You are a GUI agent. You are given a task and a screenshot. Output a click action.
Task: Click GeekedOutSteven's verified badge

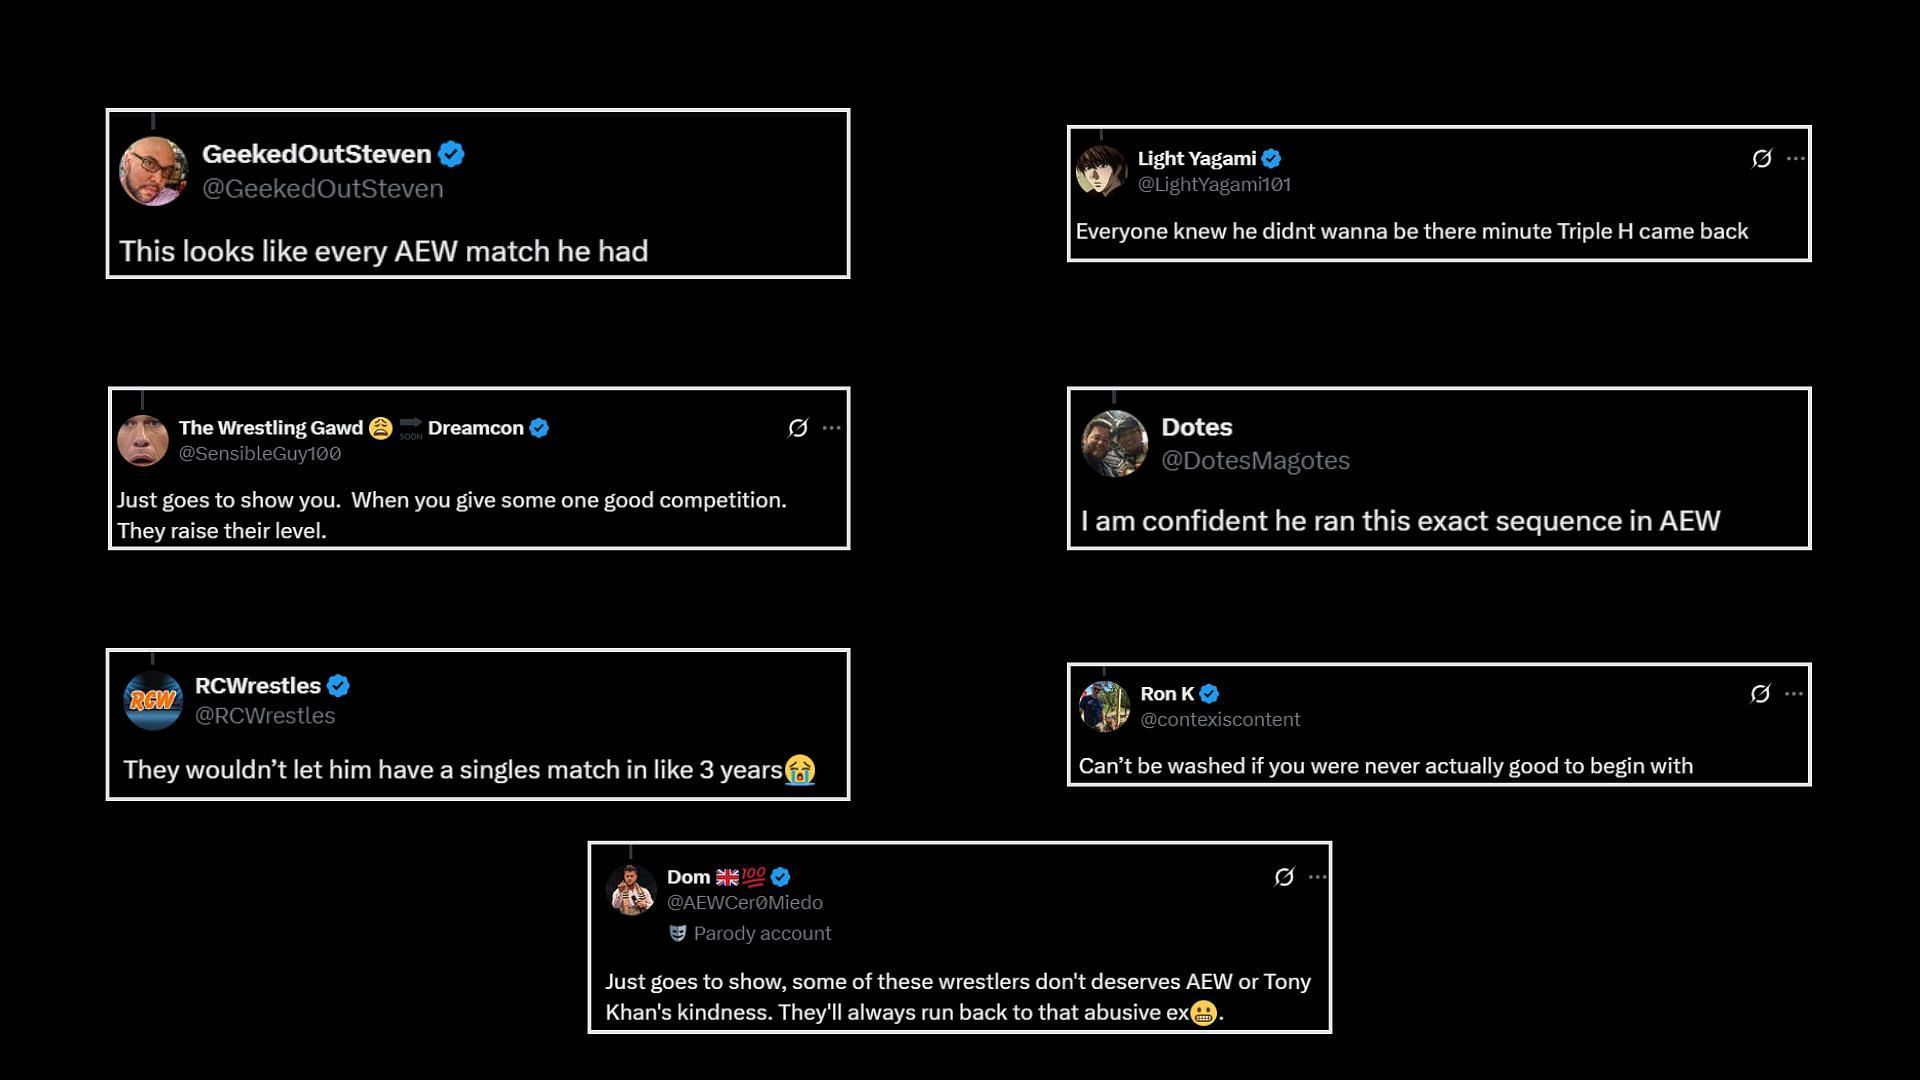point(451,154)
